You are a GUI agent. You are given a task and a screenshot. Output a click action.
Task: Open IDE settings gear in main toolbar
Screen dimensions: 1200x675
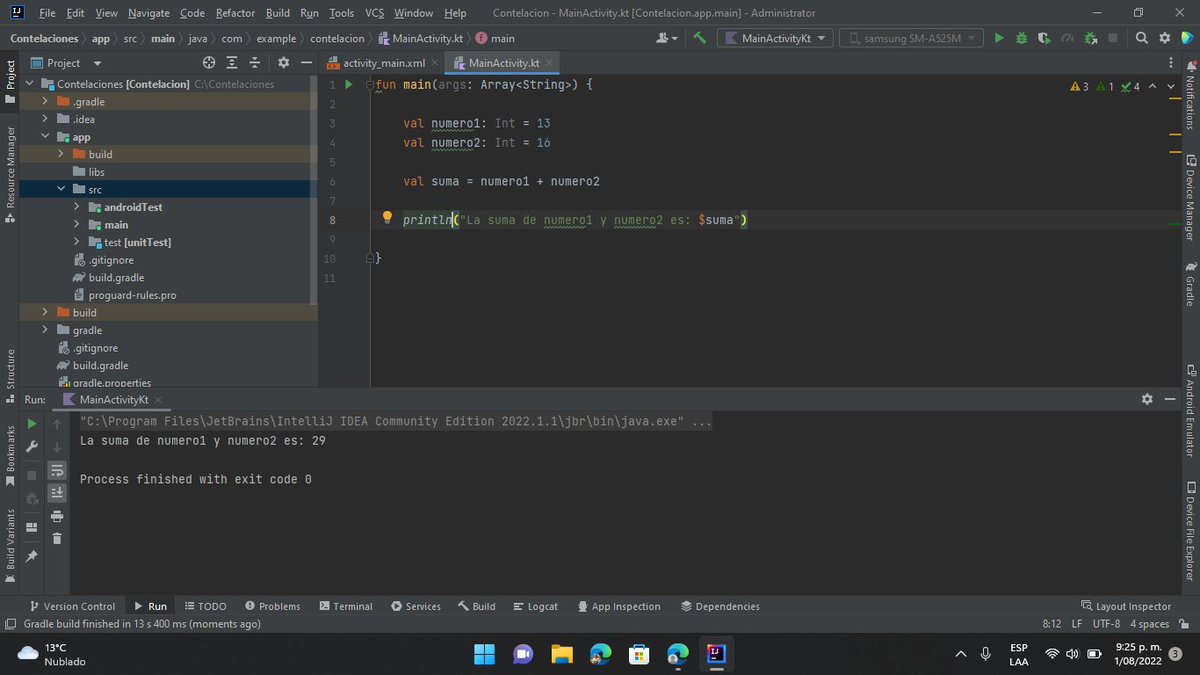pyautogui.click(x=1164, y=38)
